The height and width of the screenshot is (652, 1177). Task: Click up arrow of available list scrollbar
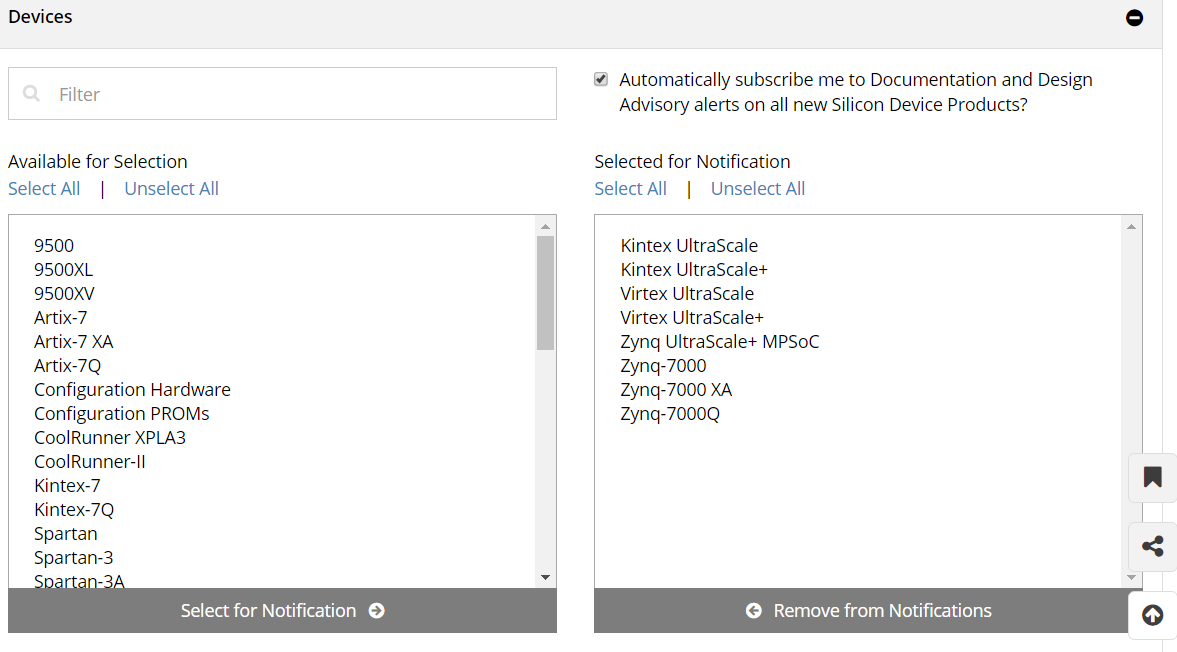tap(545, 226)
